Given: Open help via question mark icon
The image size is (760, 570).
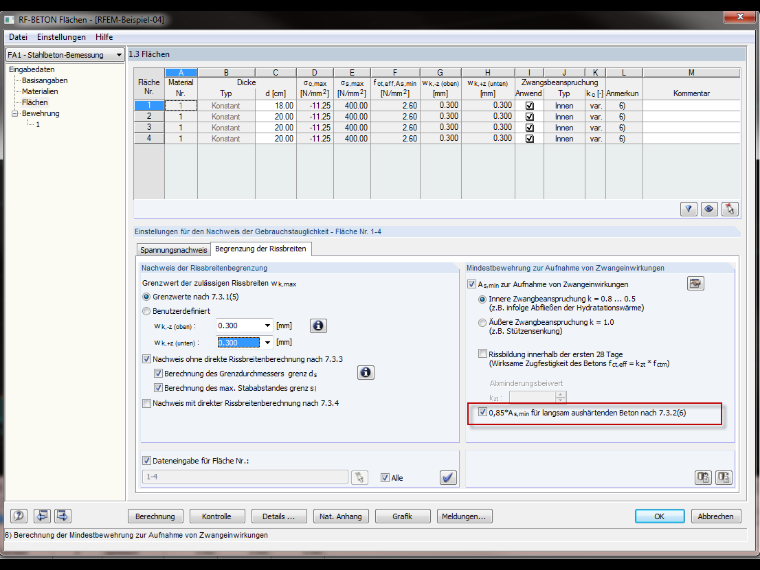Looking at the screenshot, I should [x=19, y=516].
